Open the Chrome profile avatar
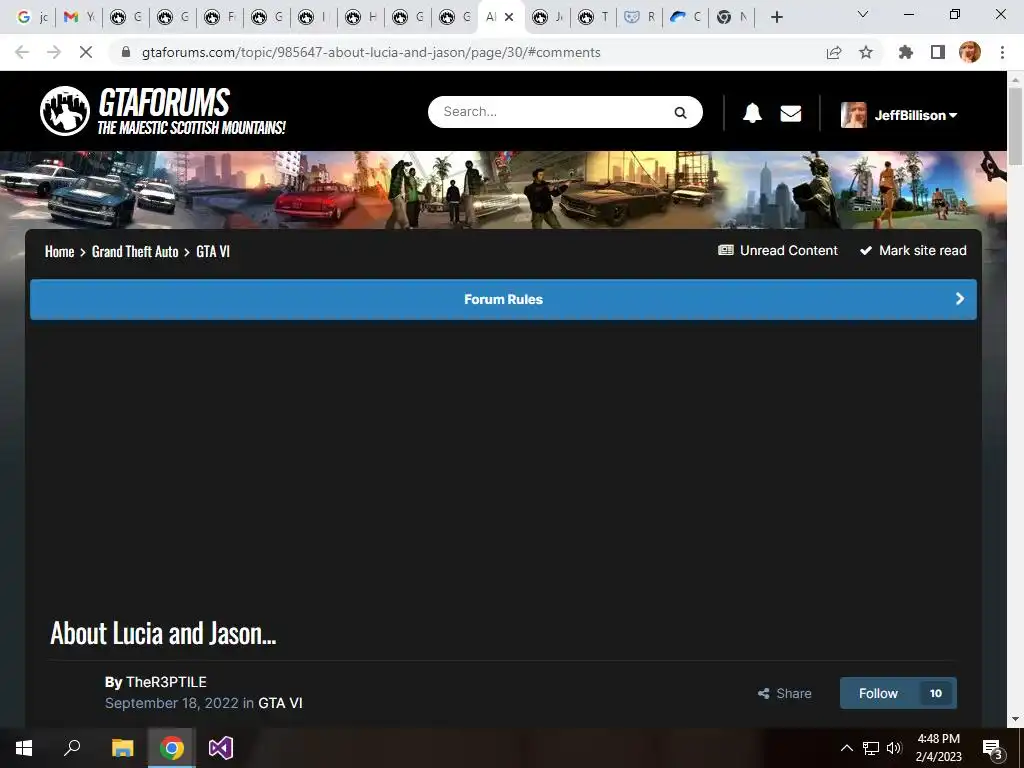The image size is (1024, 768). pyautogui.click(x=970, y=52)
